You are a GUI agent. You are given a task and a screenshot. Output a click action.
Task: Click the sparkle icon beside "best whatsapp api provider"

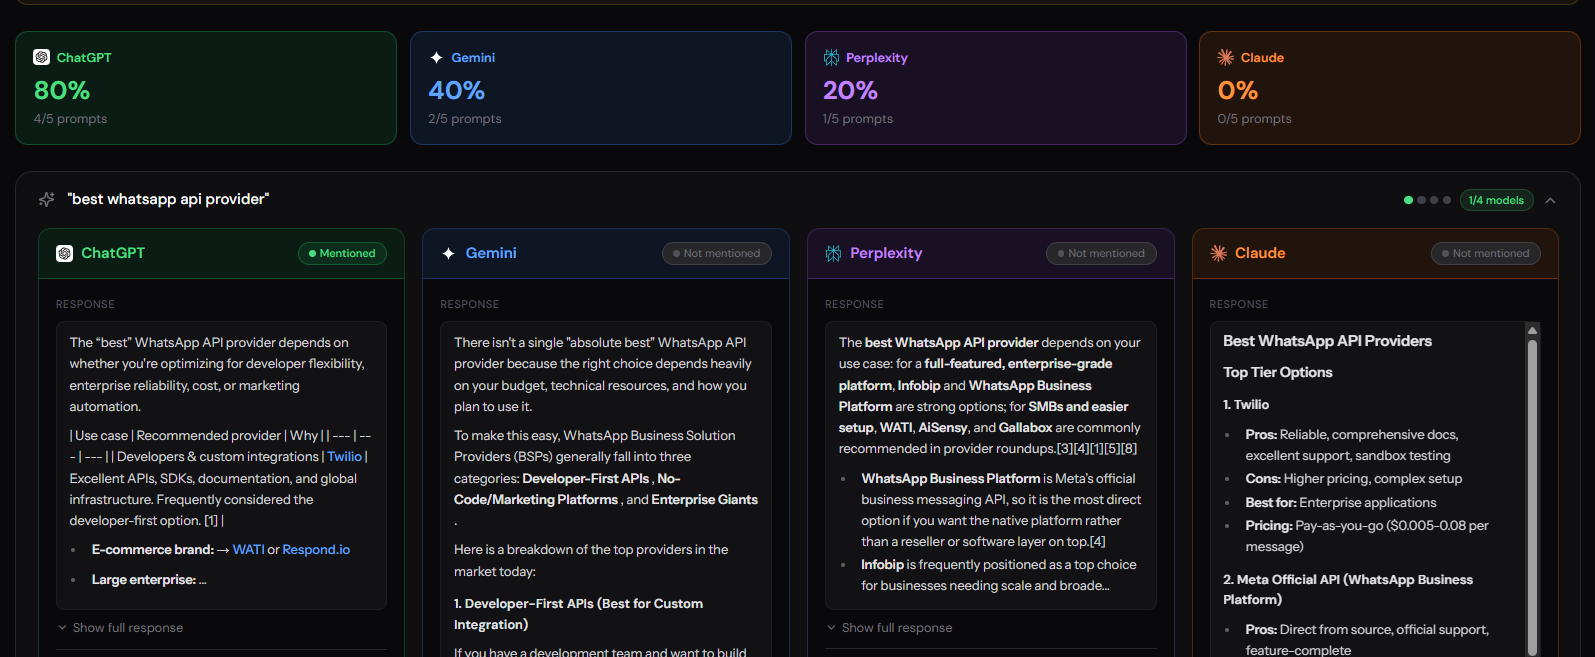coord(46,199)
